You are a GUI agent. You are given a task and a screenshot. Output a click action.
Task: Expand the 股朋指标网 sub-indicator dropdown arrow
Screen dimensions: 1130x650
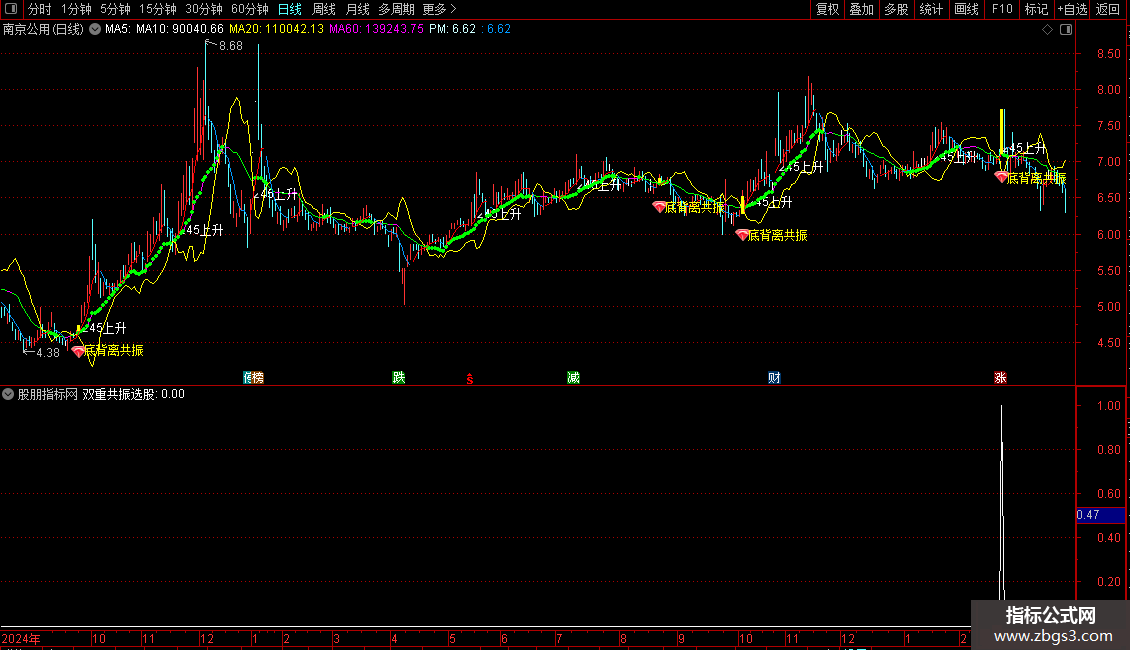[x=8, y=394]
